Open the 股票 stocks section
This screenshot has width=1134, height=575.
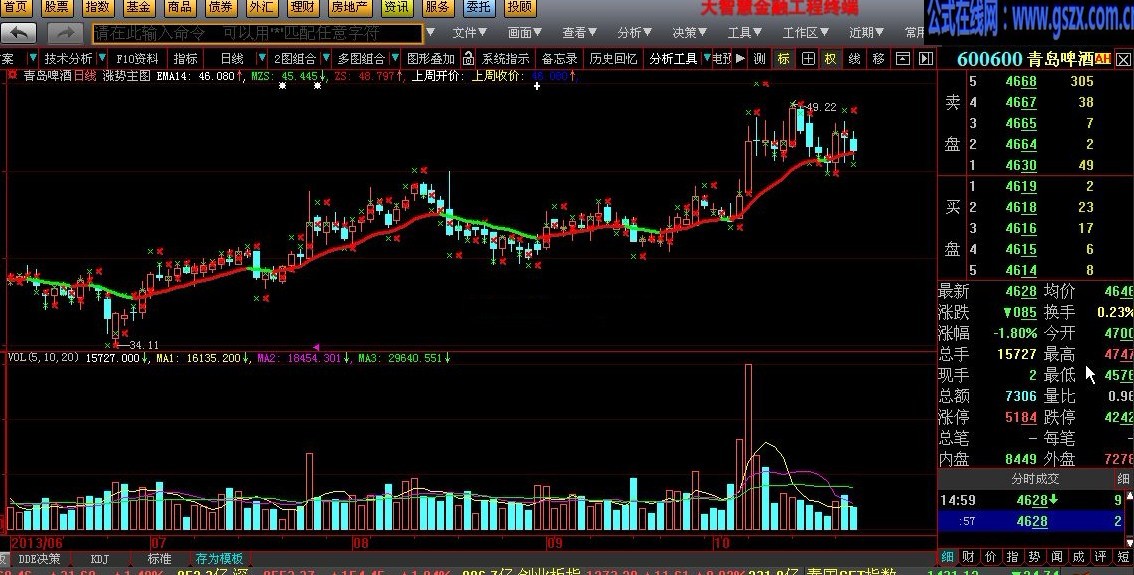(56, 7)
